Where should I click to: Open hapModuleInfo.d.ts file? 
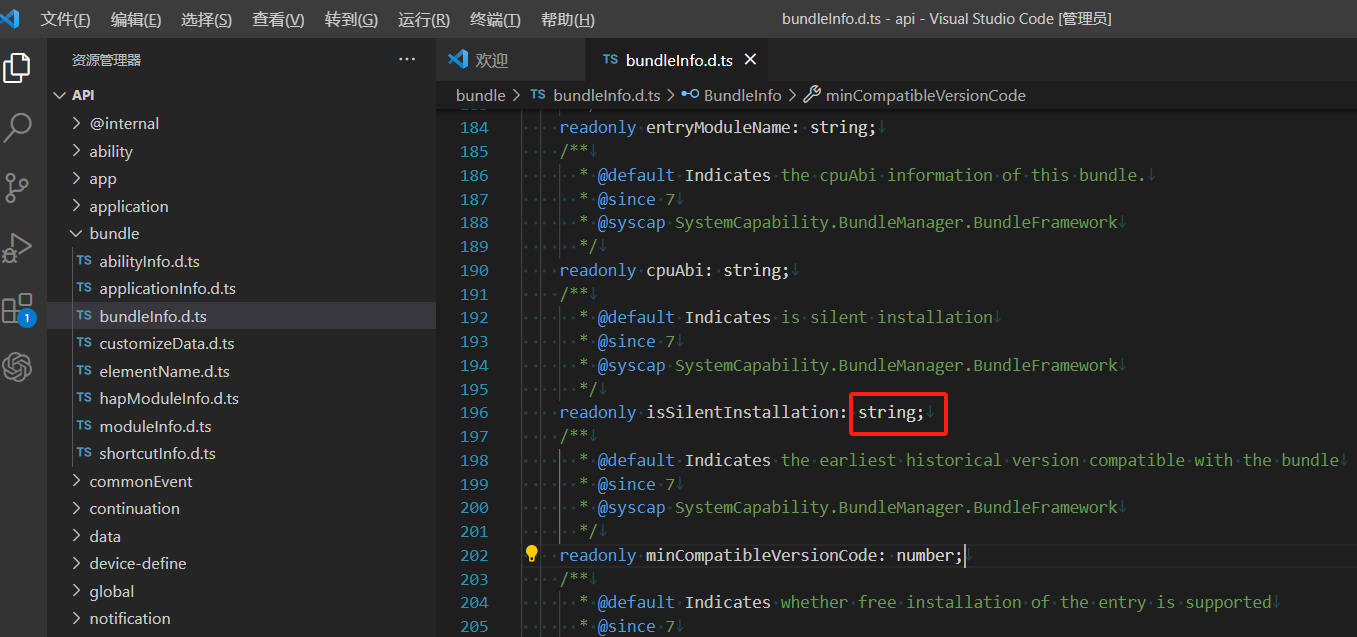241,398
